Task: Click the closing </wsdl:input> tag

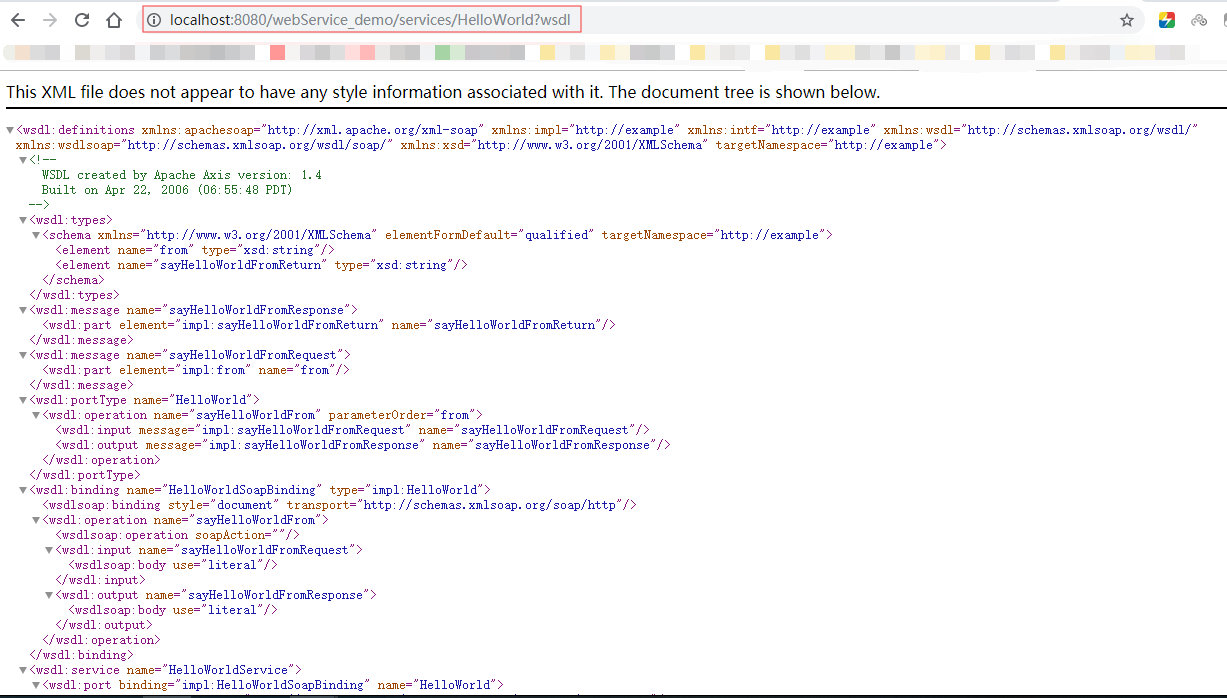Action: [100, 580]
